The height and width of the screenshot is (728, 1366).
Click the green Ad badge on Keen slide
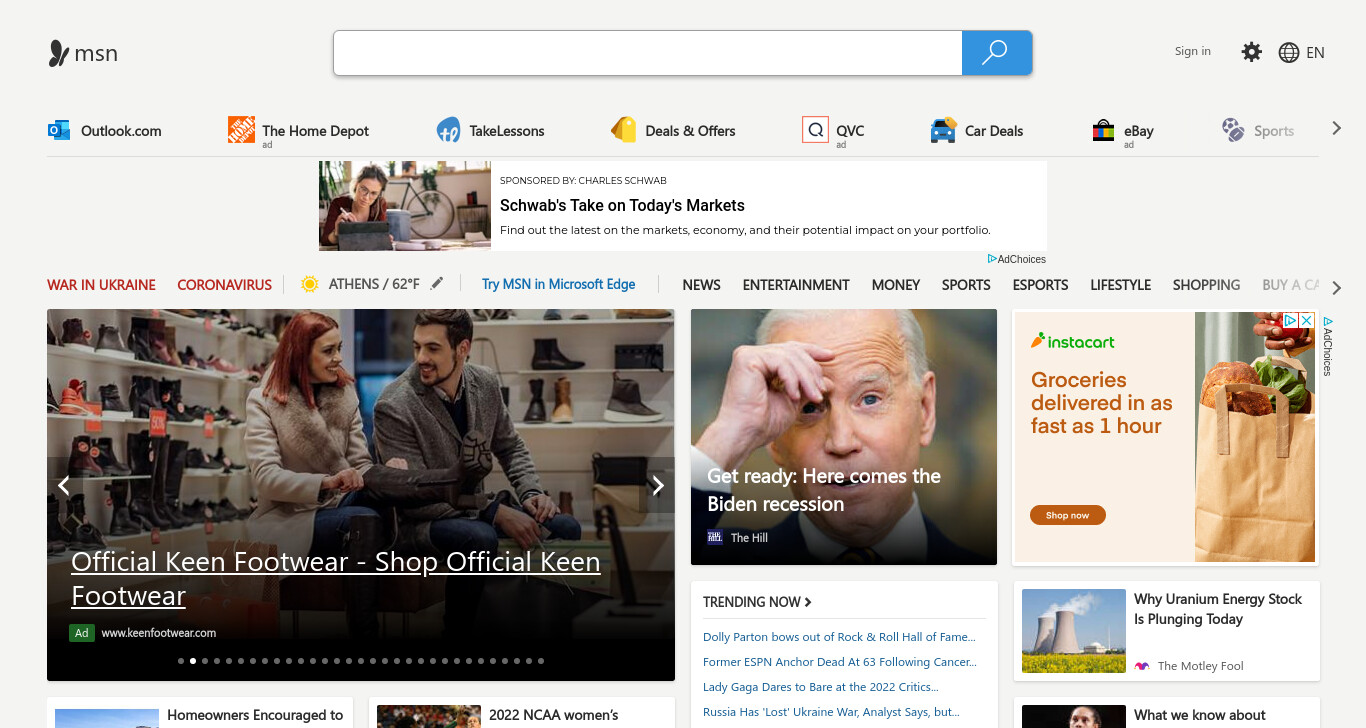tap(82, 633)
